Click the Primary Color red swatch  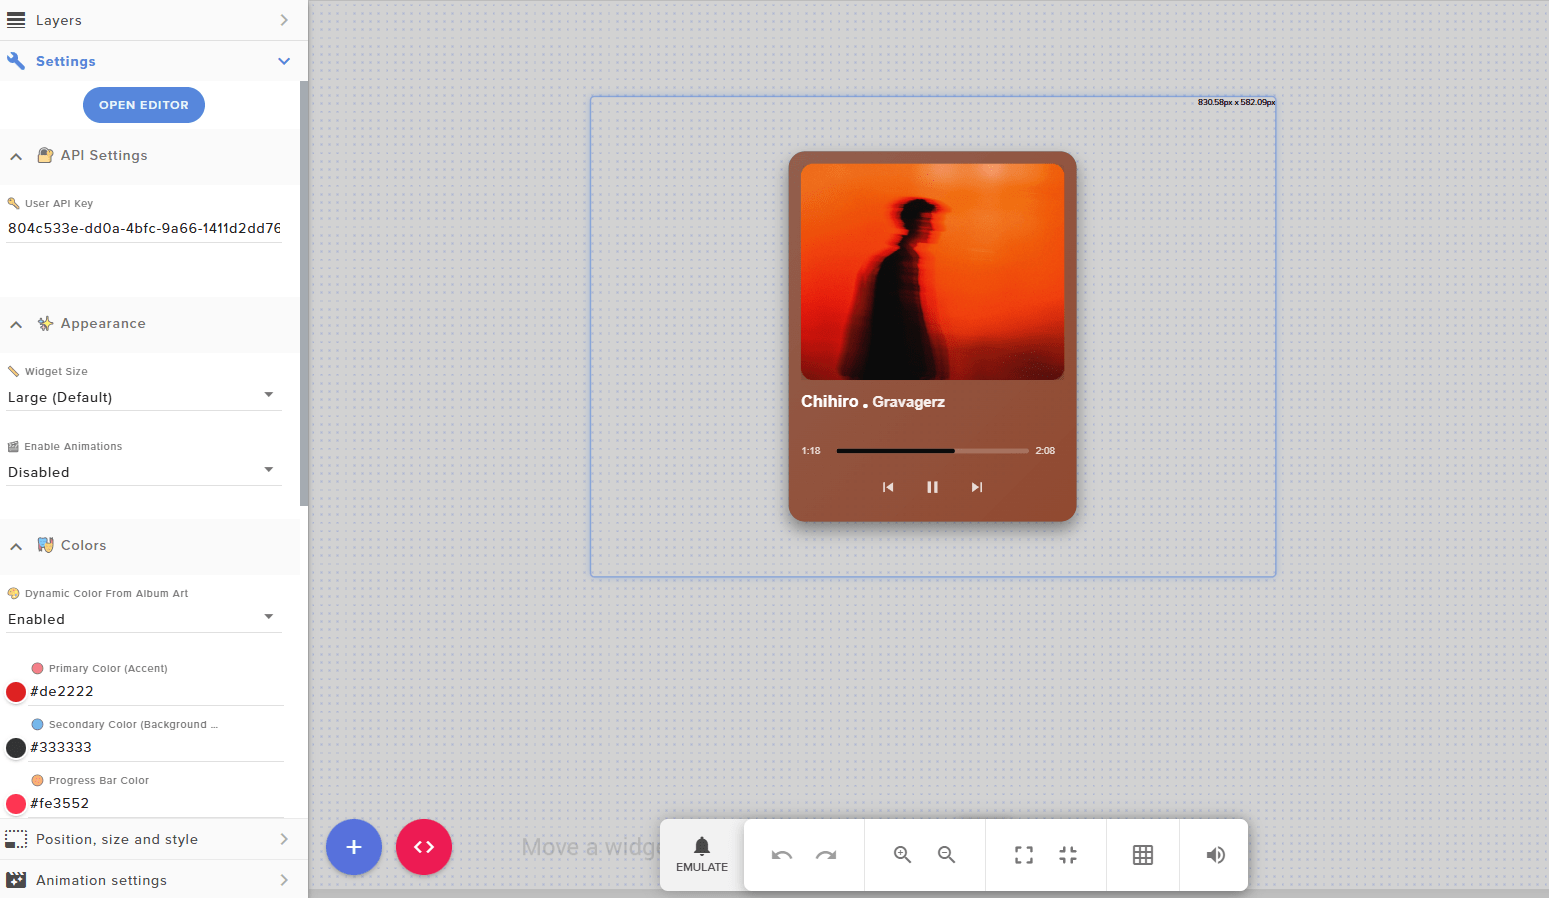(16, 692)
